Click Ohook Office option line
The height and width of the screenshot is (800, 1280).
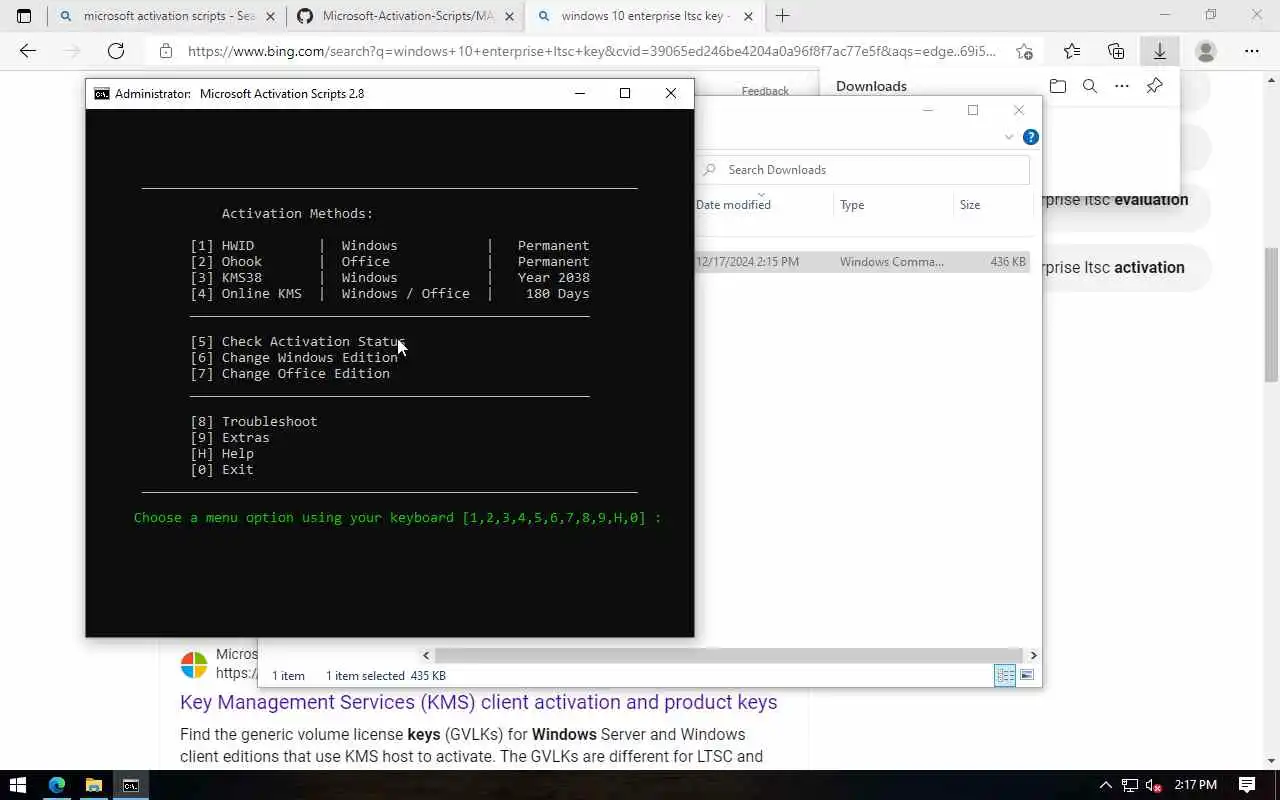pos(390,261)
